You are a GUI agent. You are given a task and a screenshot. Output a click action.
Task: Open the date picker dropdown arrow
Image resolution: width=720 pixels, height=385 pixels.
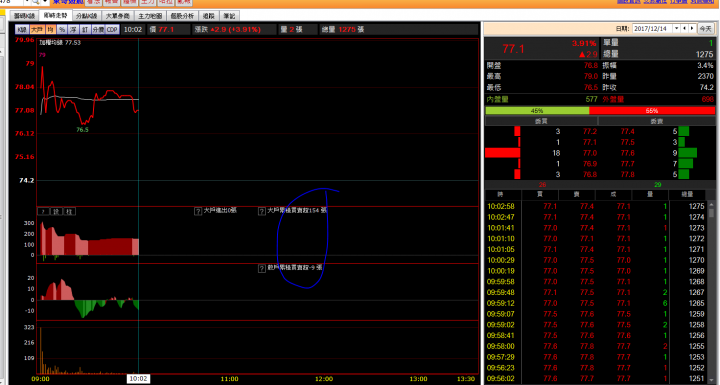676,28
